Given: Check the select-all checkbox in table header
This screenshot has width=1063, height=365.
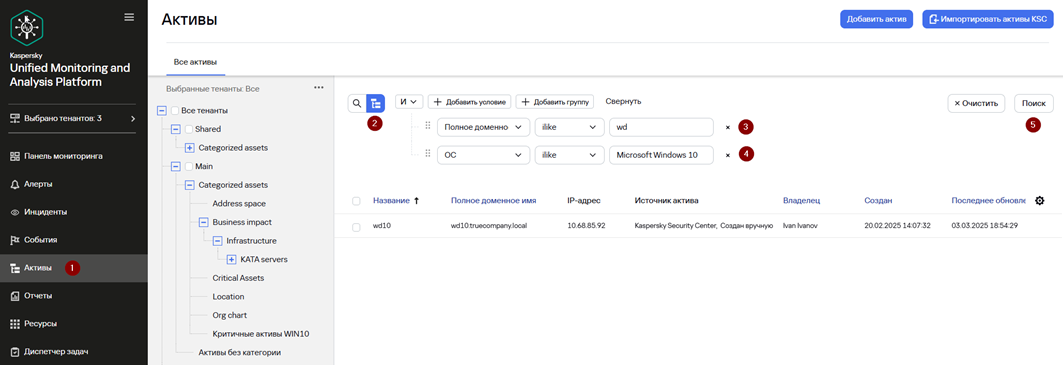Looking at the screenshot, I should pyautogui.click(x=357, y=201).
